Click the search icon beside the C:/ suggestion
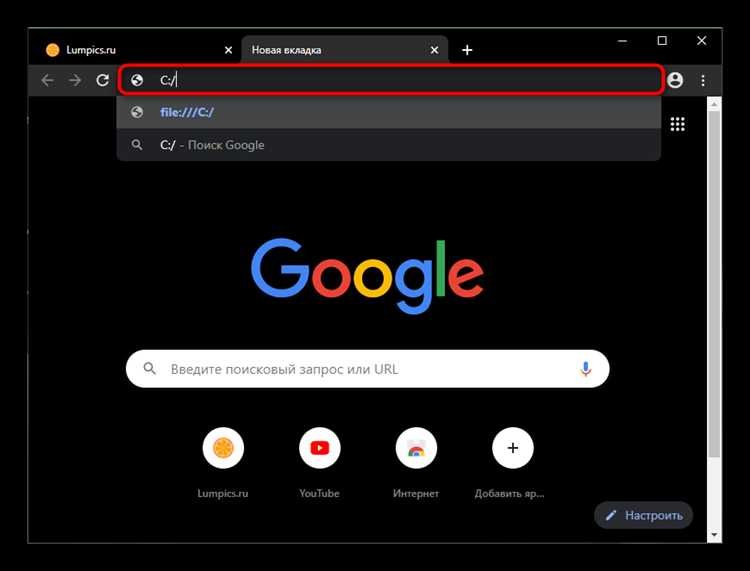 [137, 144]
